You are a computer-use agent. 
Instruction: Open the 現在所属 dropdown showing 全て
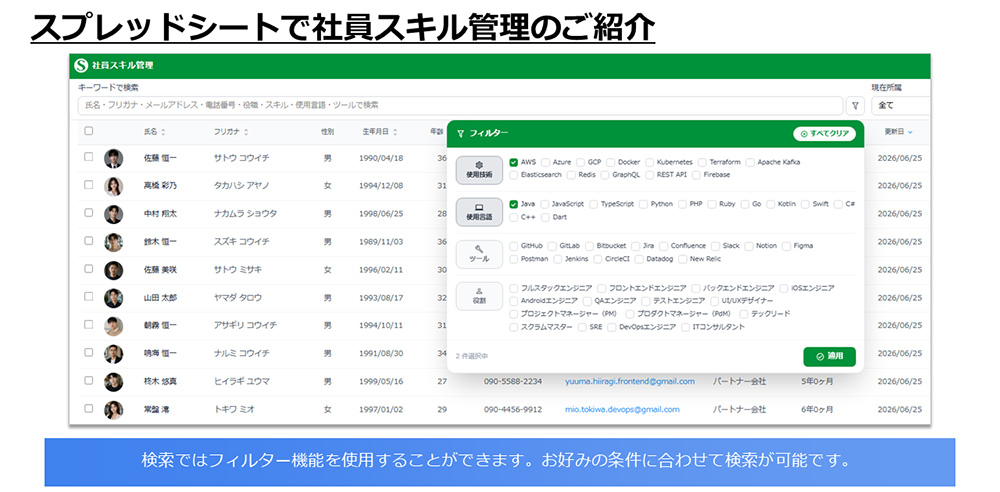pyautogui.click(x=901, y=105)
